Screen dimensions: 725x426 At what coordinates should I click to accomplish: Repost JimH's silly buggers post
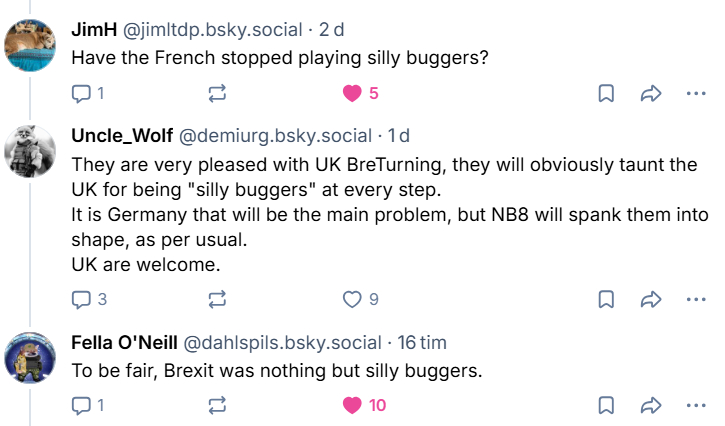(216, 94)
